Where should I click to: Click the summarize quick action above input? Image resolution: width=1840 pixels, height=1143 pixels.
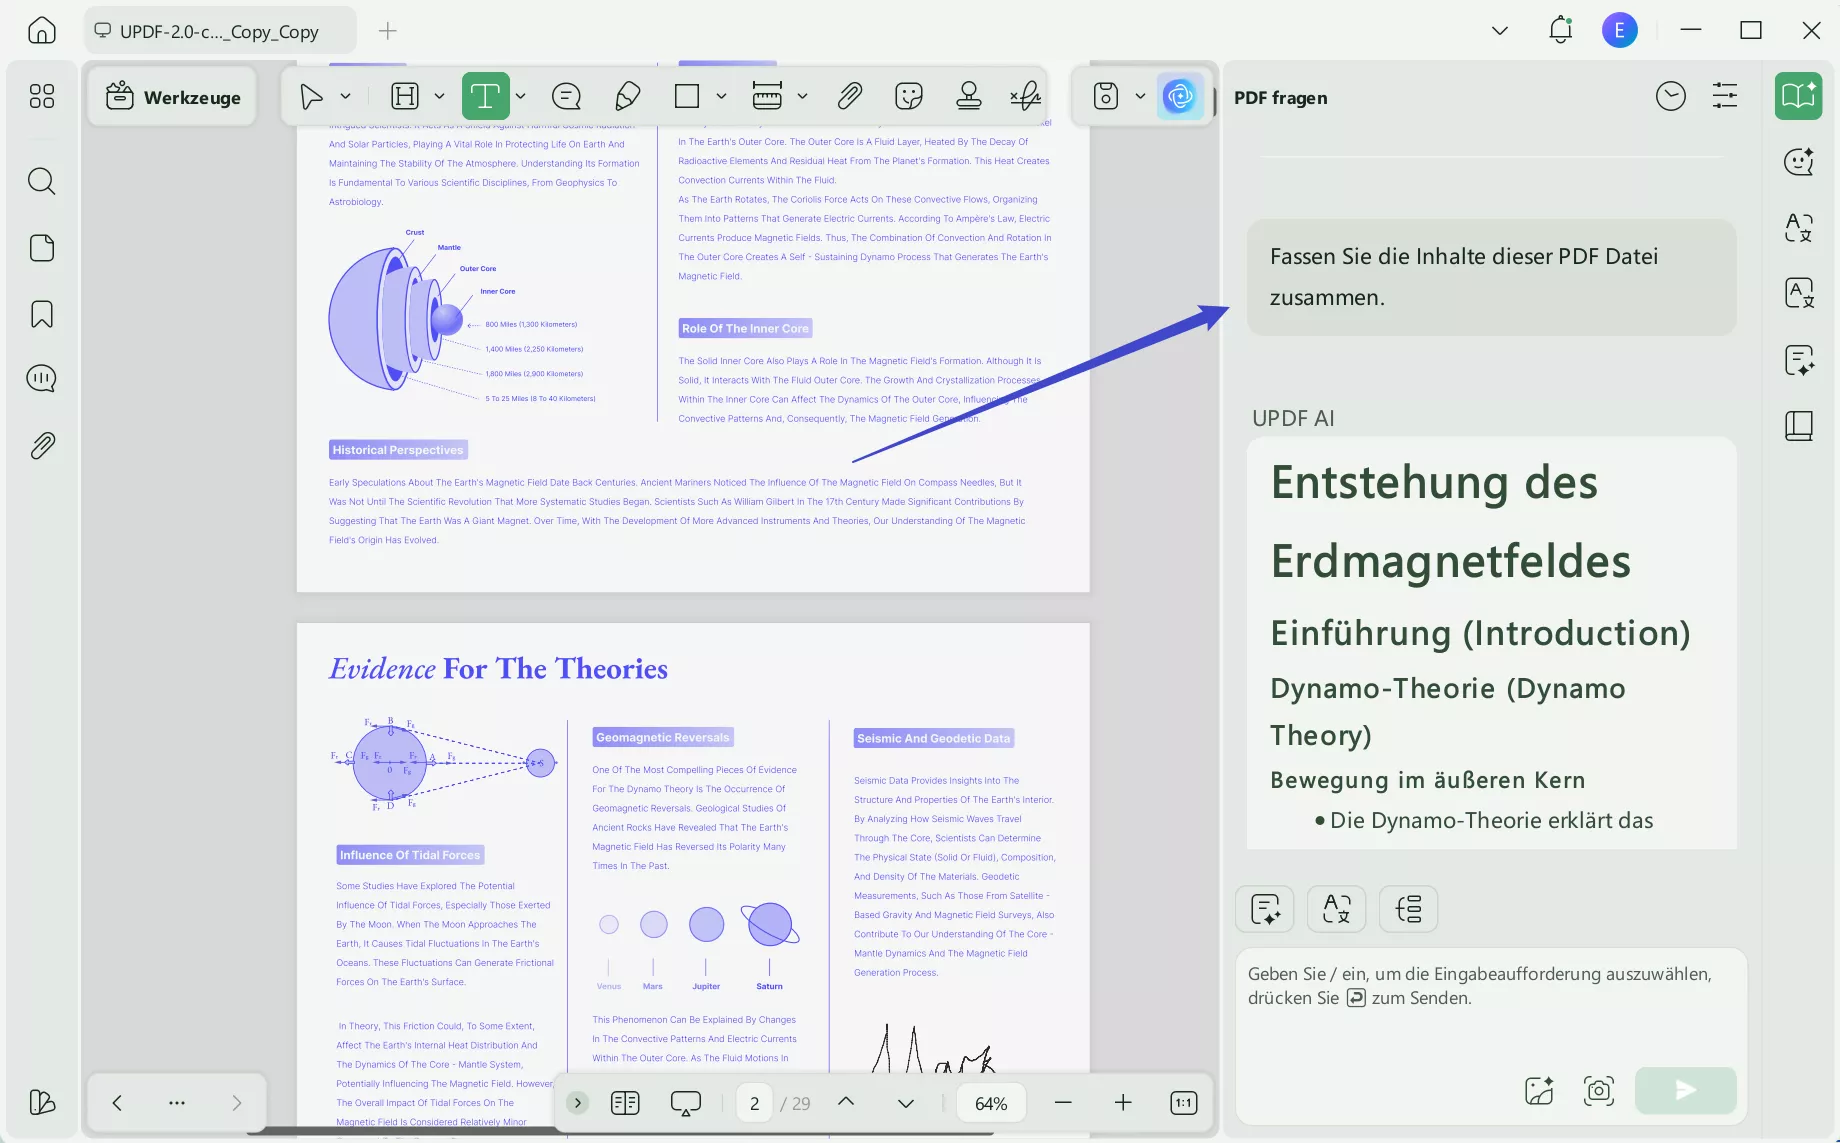(x=1265, y=909)
